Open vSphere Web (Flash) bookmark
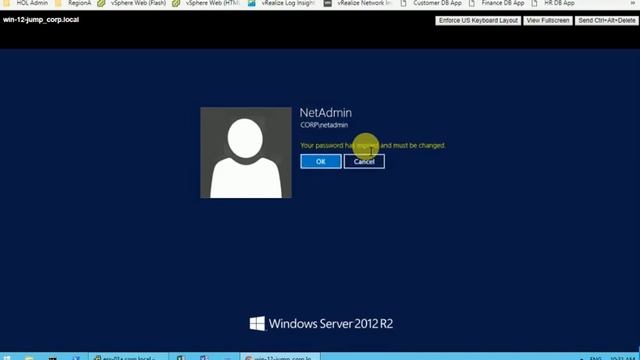Viewport: 640px width, 360px height. 132,3
